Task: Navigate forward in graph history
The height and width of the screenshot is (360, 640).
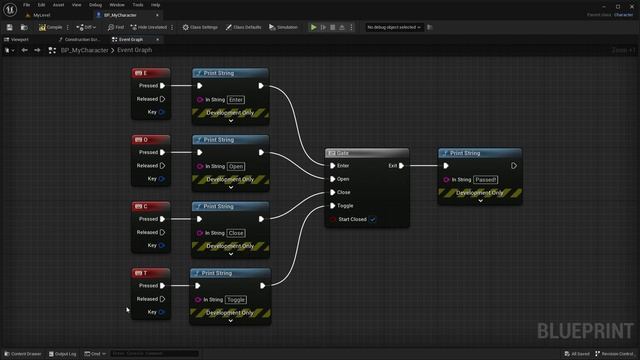Action: (37, 50)
